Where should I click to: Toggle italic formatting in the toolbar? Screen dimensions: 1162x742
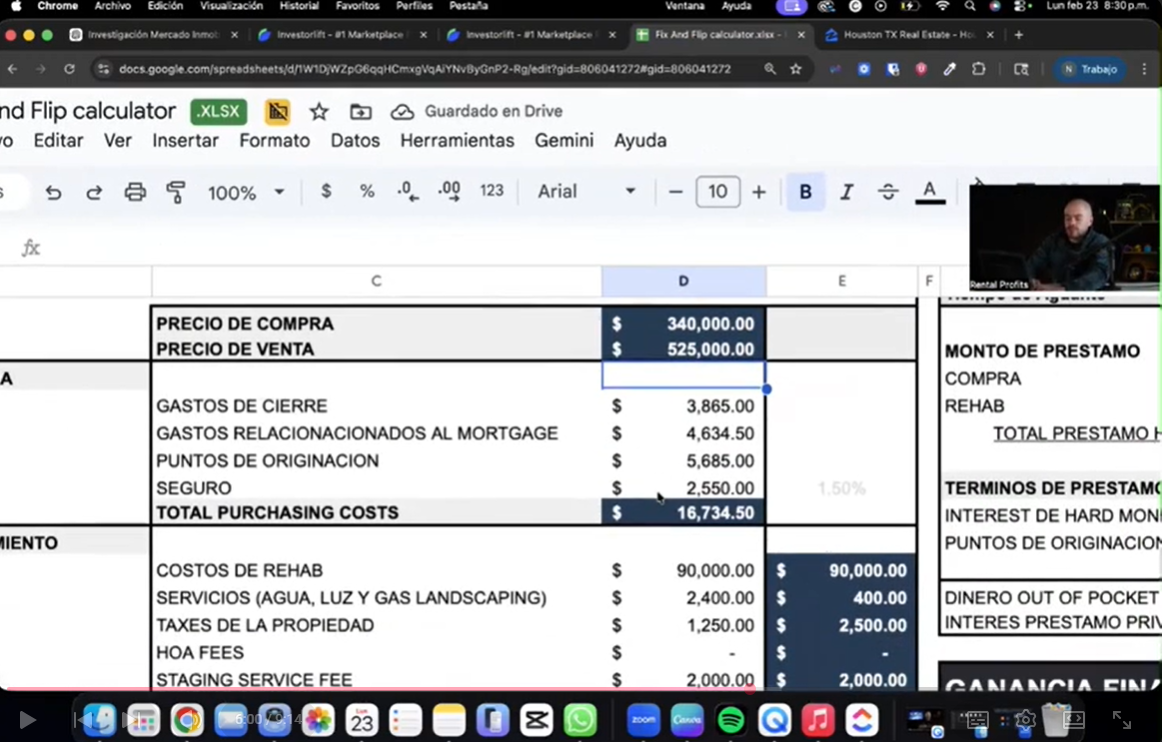coord(846,192)
